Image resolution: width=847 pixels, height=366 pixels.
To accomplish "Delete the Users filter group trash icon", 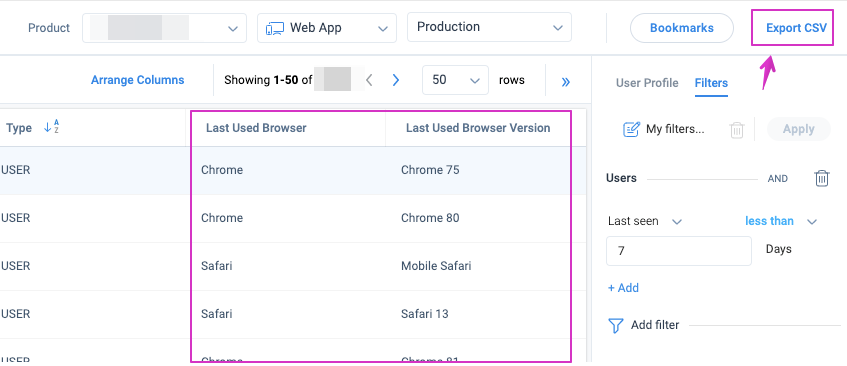I will tap(822, 178).
